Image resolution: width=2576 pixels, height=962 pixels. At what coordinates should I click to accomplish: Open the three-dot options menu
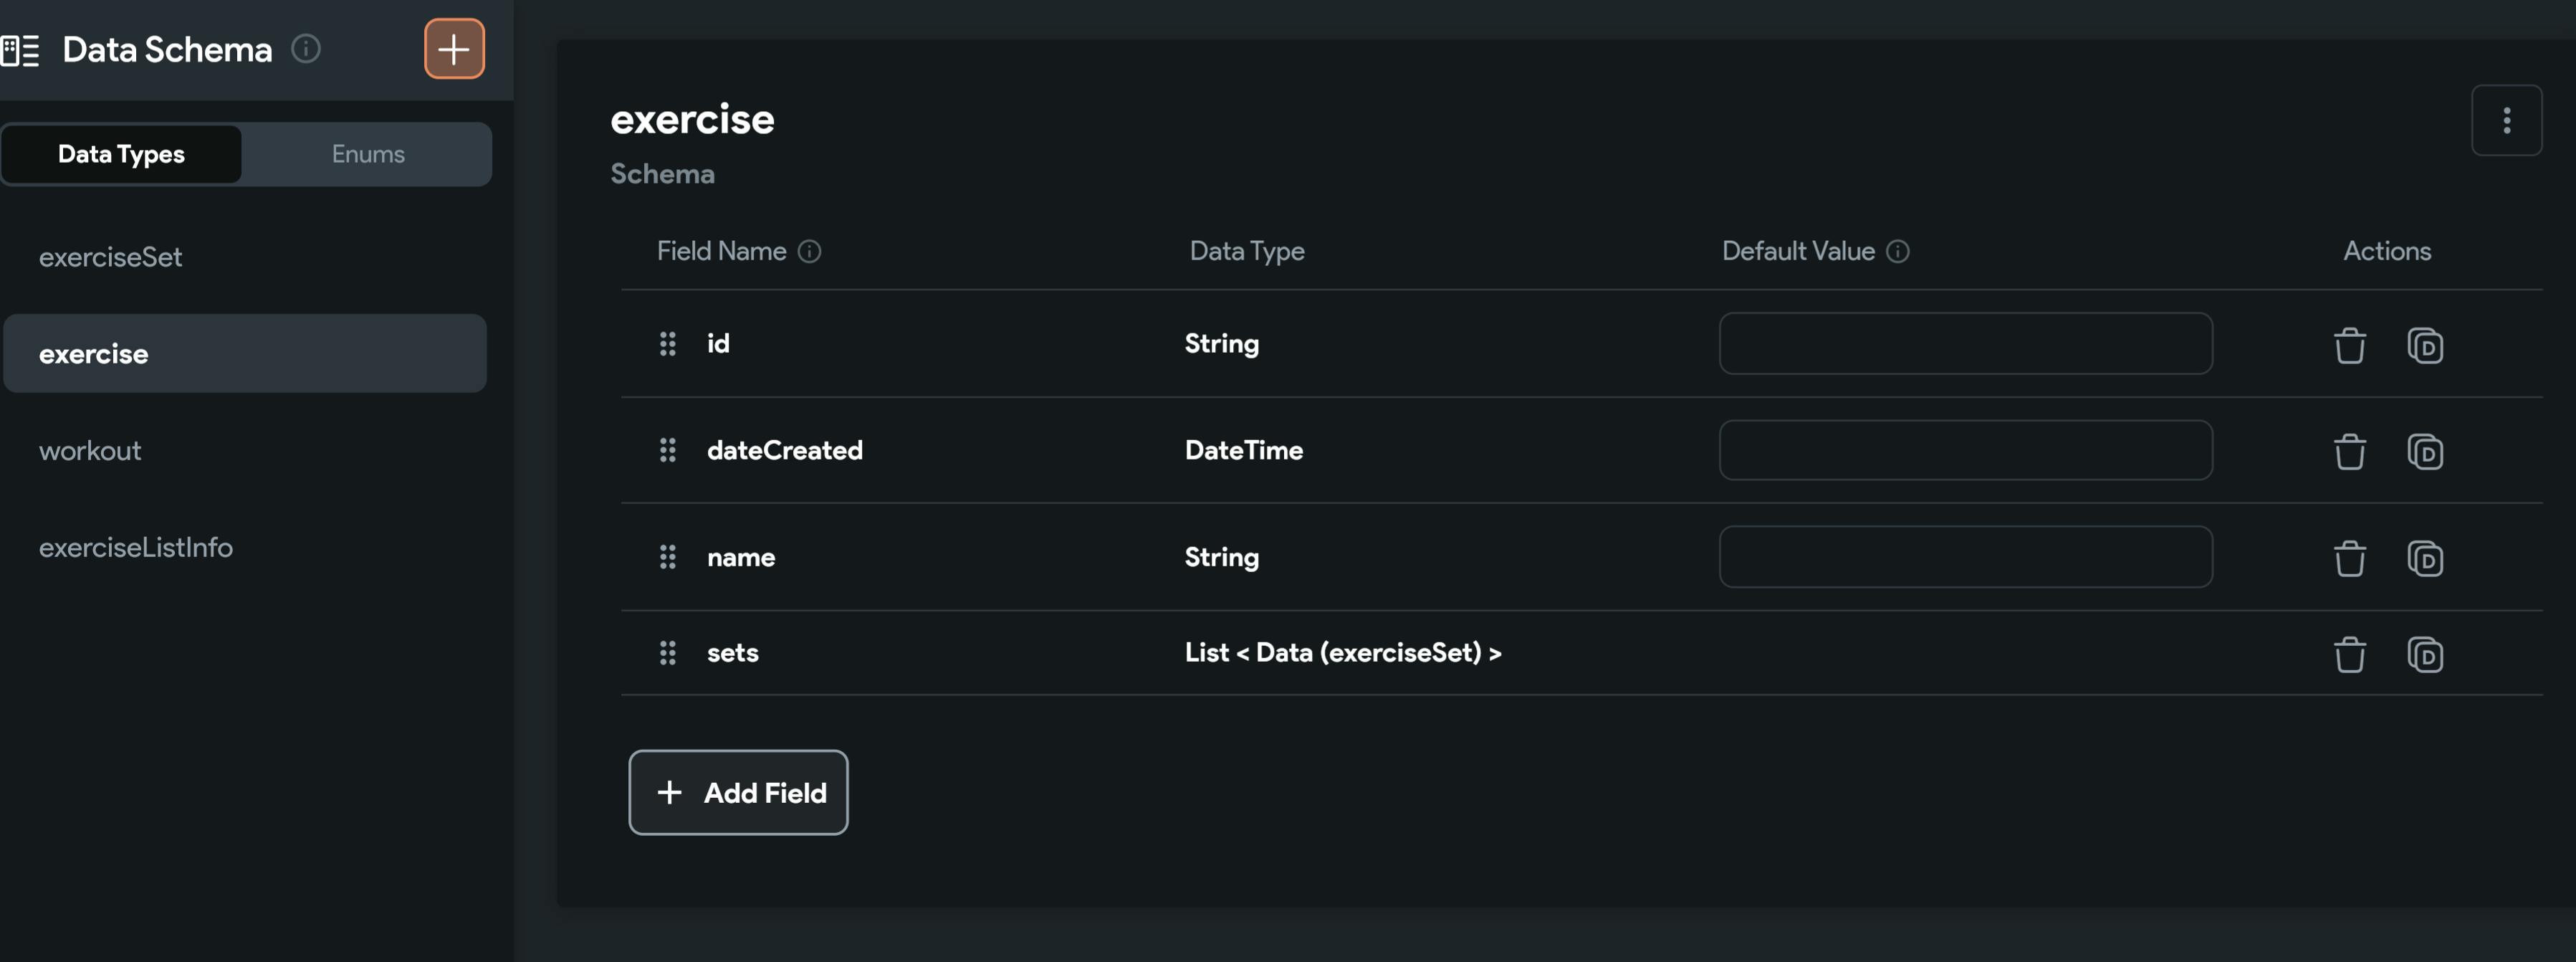tap(2506, 120)
